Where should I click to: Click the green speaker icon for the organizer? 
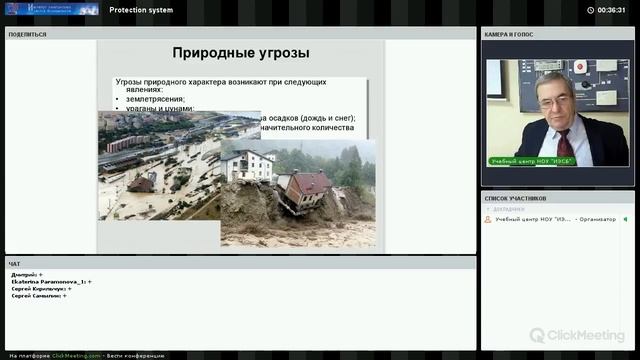[625, 219]
